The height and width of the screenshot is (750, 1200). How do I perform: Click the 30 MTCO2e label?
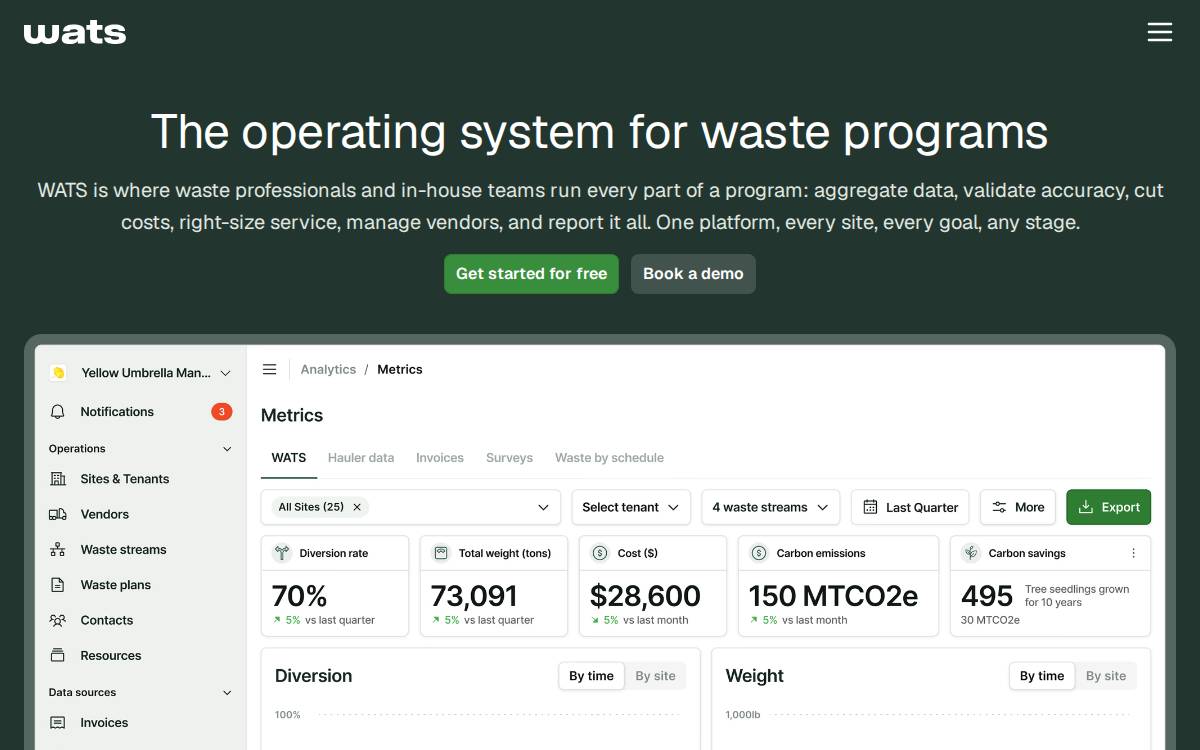point(990,620)
